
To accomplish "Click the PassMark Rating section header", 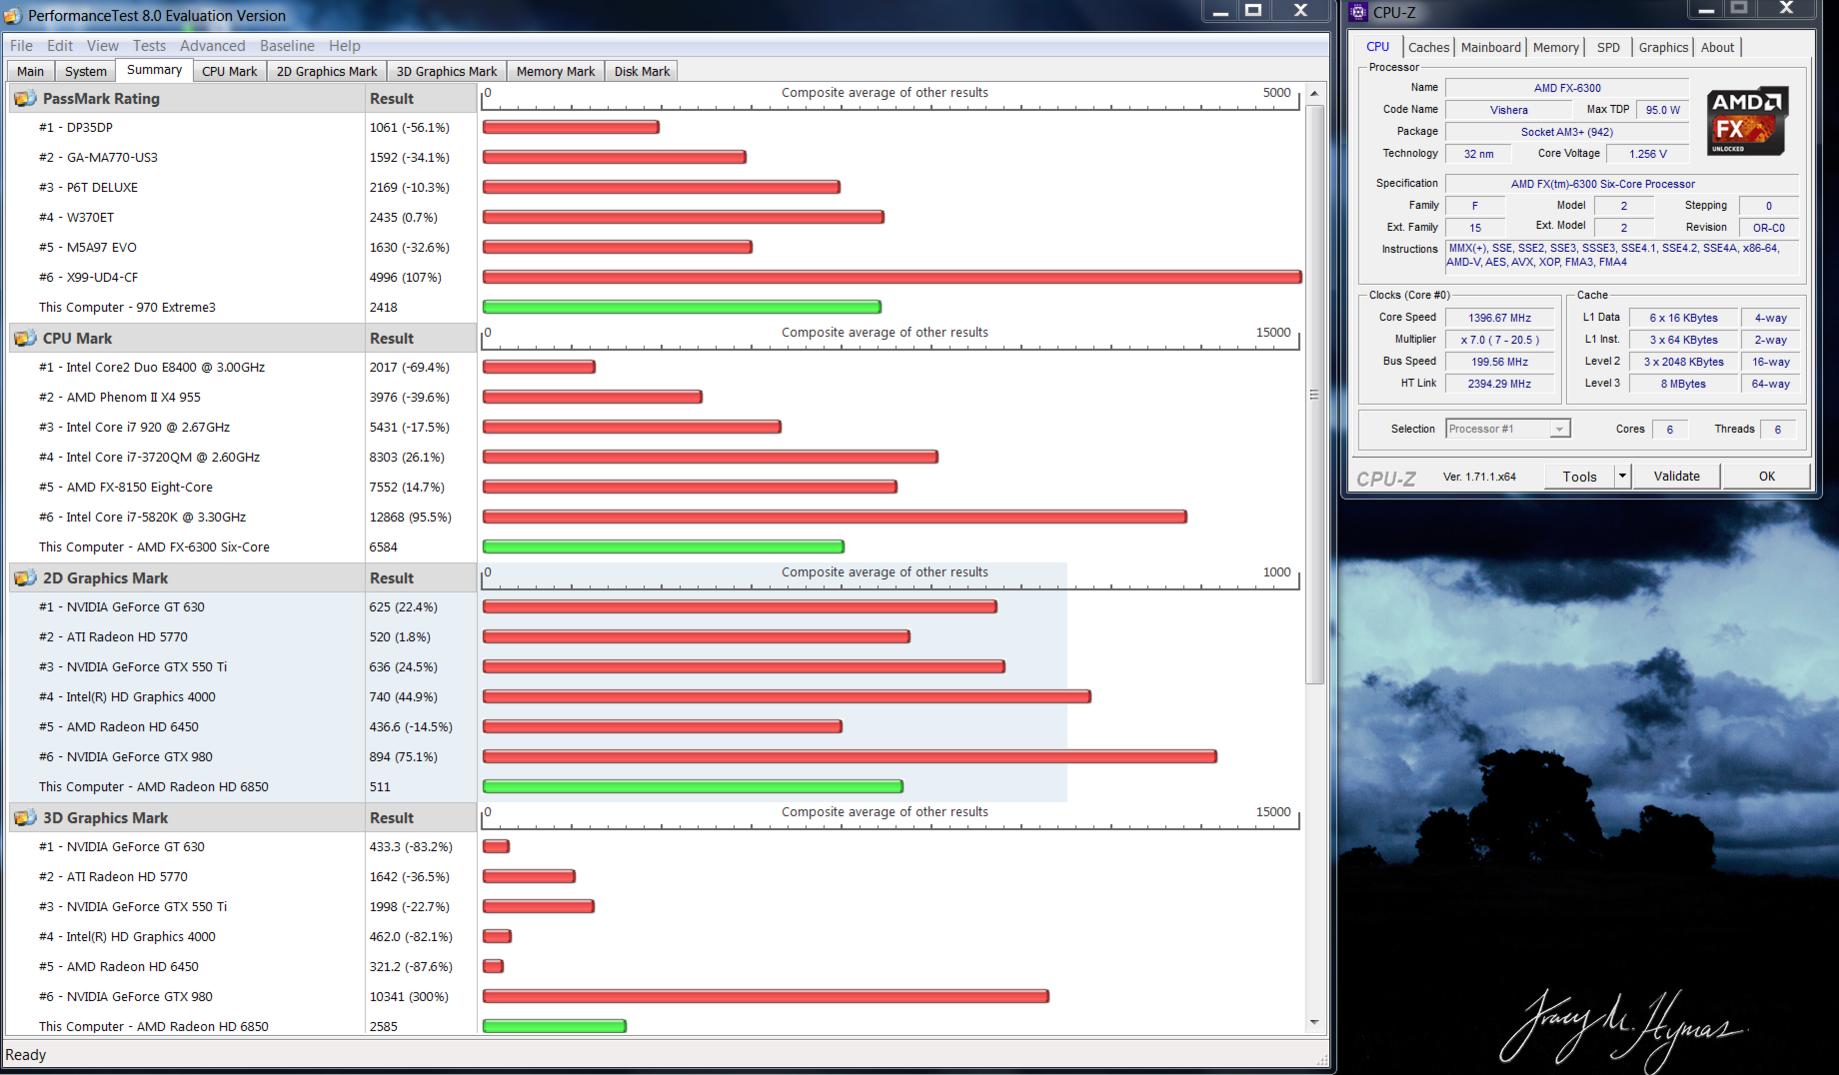I will (x=187, y=98).
